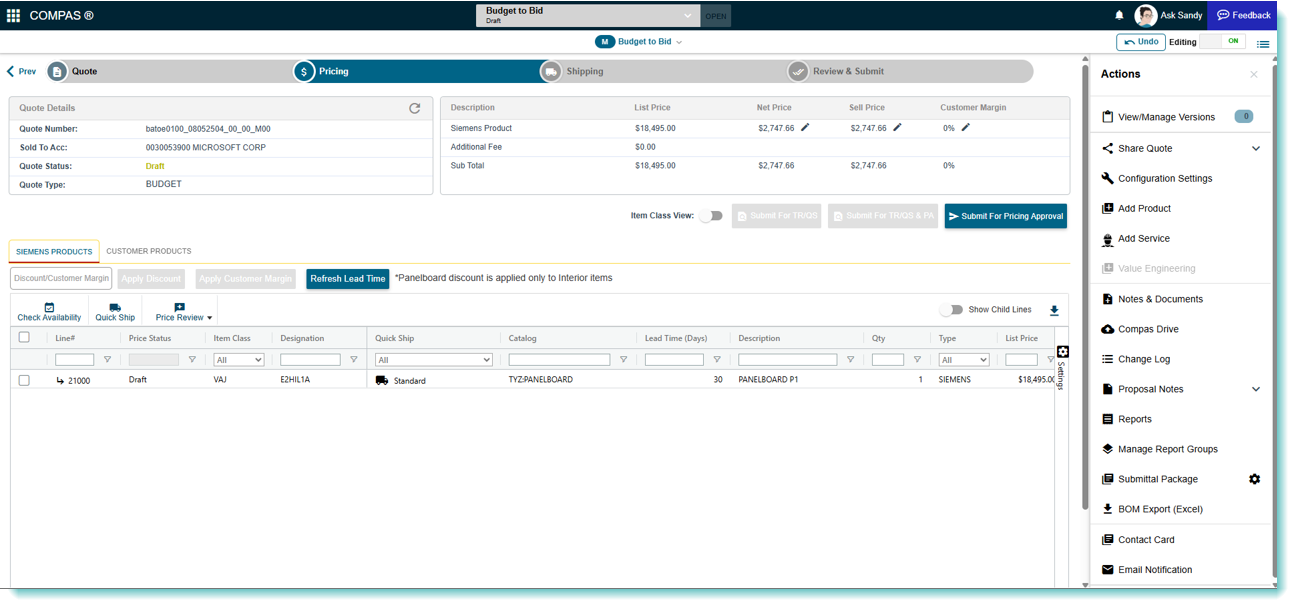Download the product grid as export
This screenshot has height=608, width=1296.
tap(1054, 310)
